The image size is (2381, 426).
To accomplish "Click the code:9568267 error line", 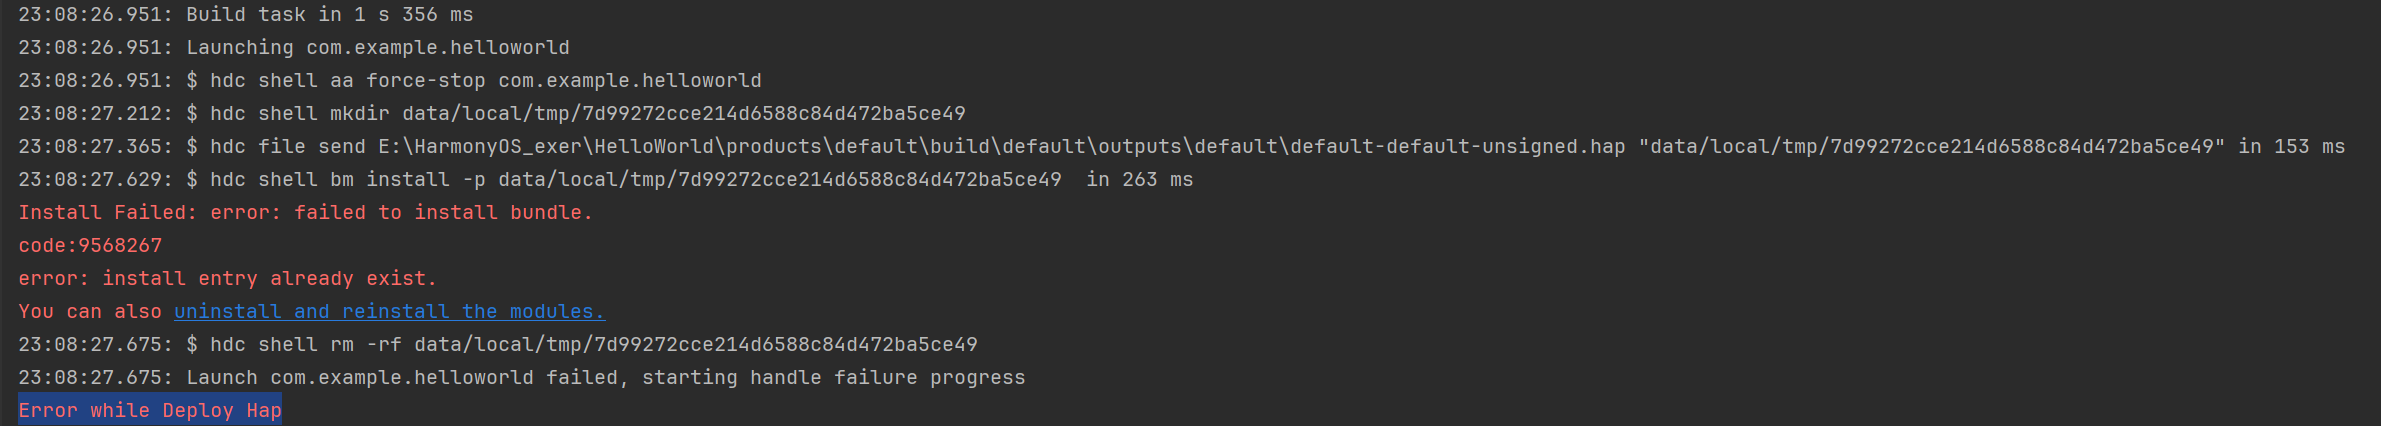I will click(90, 245).
